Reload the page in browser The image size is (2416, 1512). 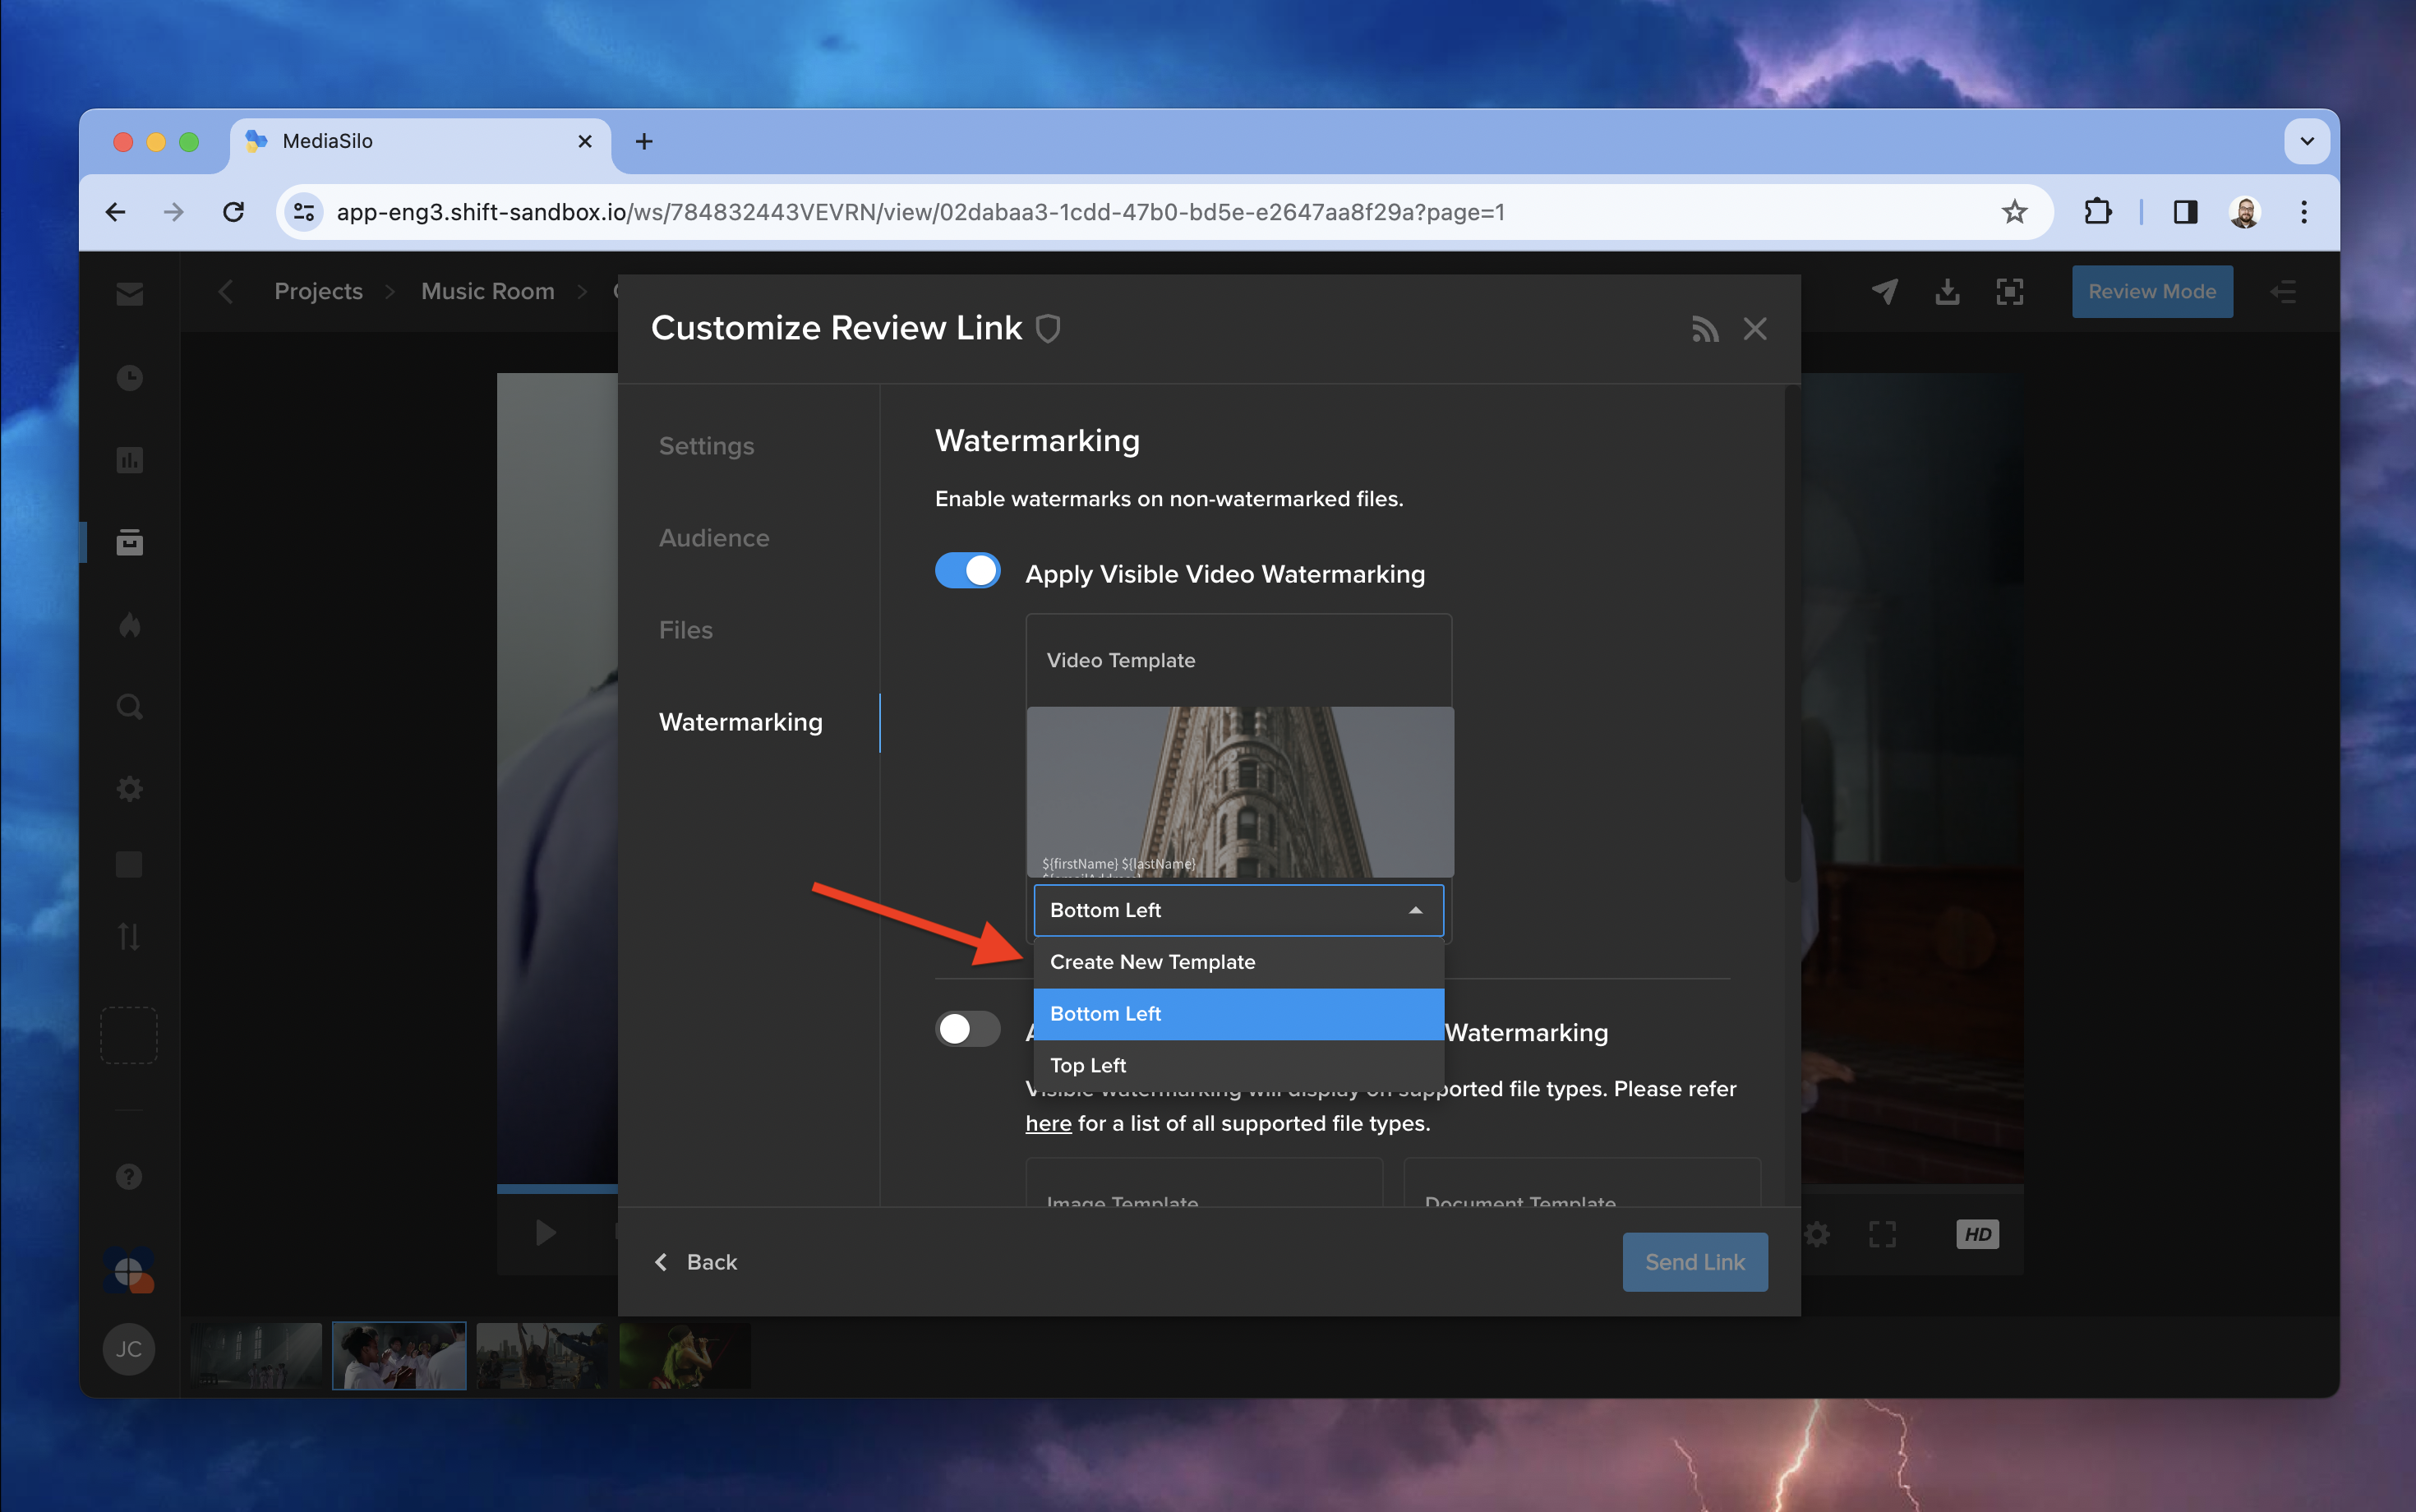pyautogui.click(x=233, y=212)
